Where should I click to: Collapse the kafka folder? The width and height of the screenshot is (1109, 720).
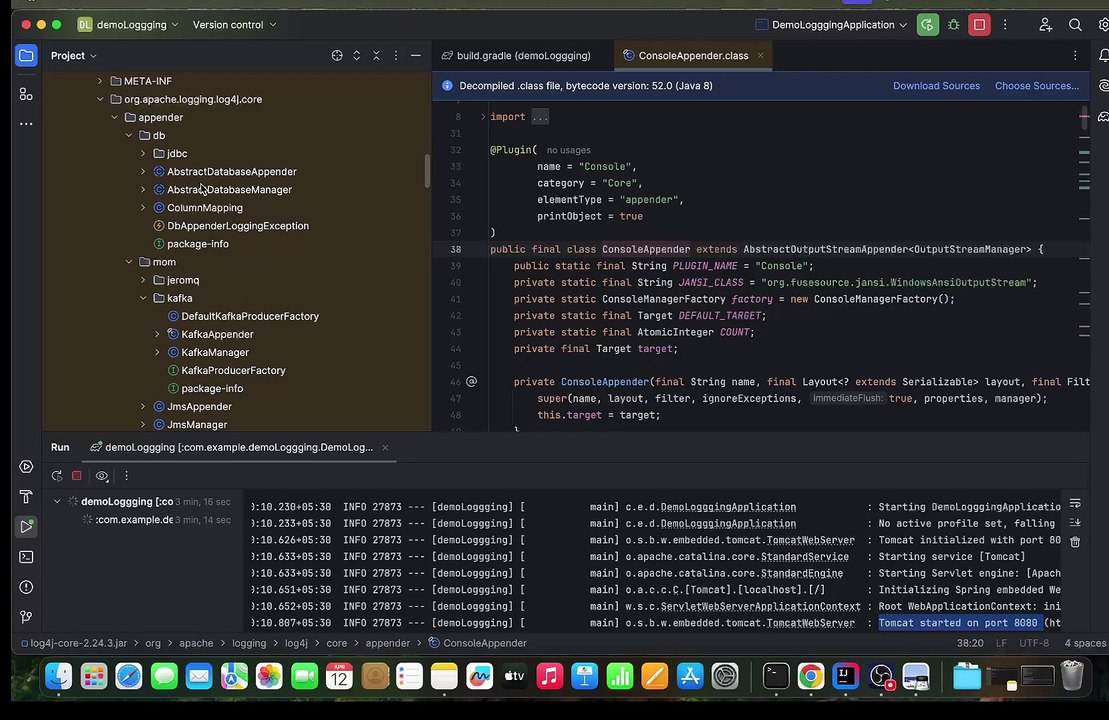143,298
